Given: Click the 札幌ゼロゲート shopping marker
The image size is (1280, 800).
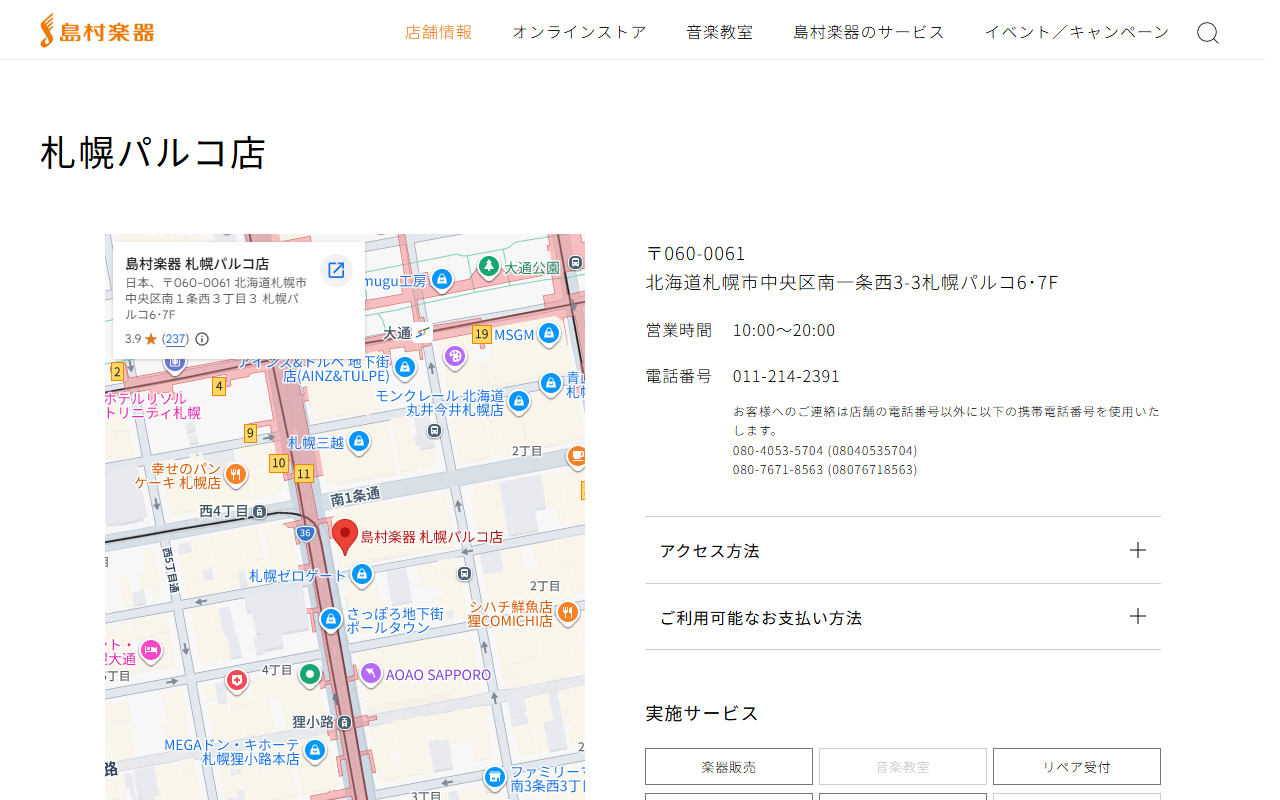Looking at the screenshot, I should coord(363,575).
